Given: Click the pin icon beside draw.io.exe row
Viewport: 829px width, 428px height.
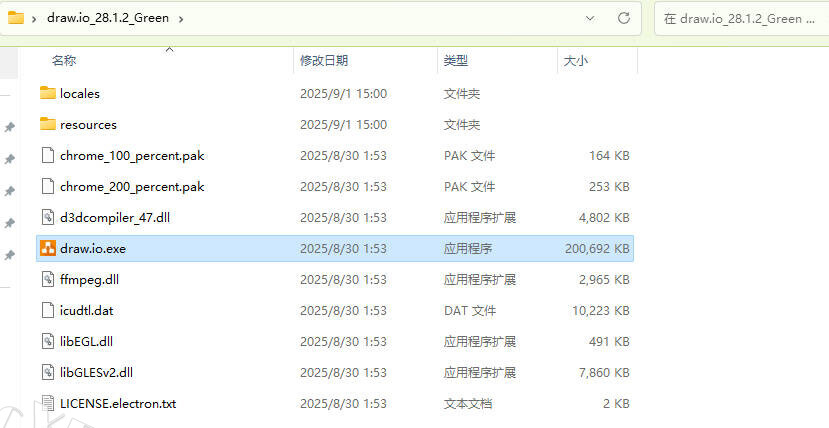Looking at the screenshot, I should coord(10,255).
